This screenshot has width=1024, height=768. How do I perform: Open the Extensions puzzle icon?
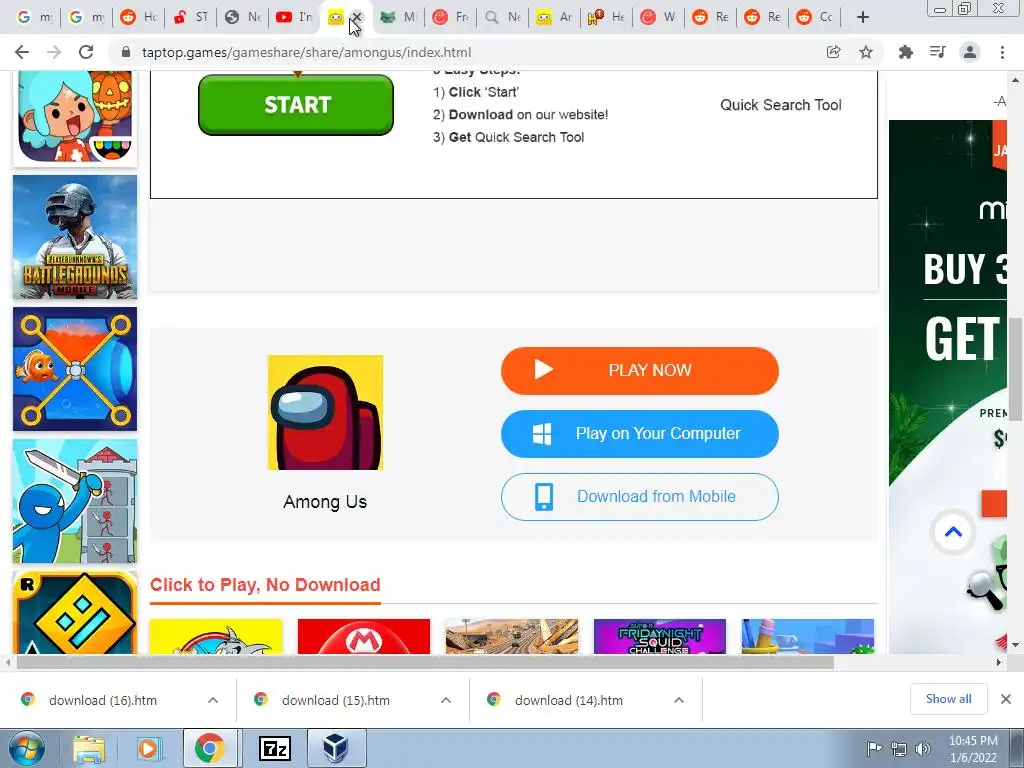click(x=906, y=52)
